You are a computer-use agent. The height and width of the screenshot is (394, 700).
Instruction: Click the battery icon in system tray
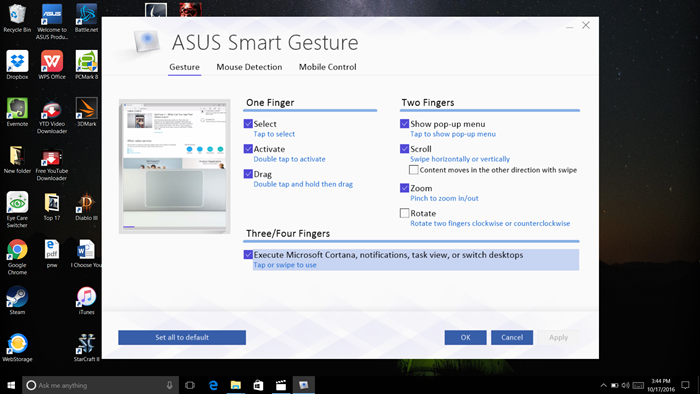[x=615, y=385]
